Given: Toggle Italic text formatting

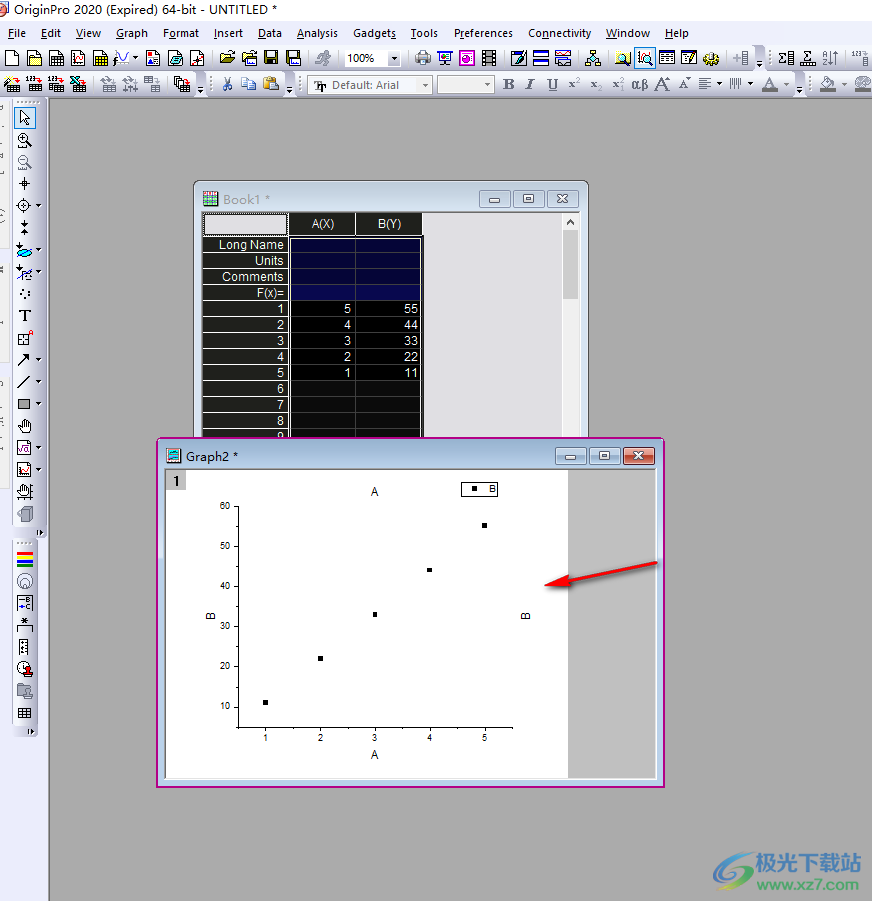Looking at the screenshot, I should point(530,84).
